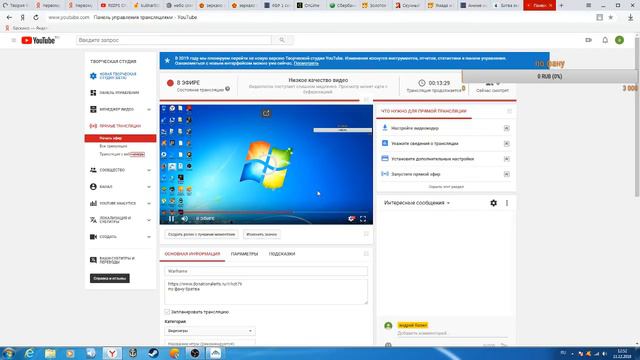Open All broadcasts in the sidebar
640x360 pixels.
pos(113,146)
